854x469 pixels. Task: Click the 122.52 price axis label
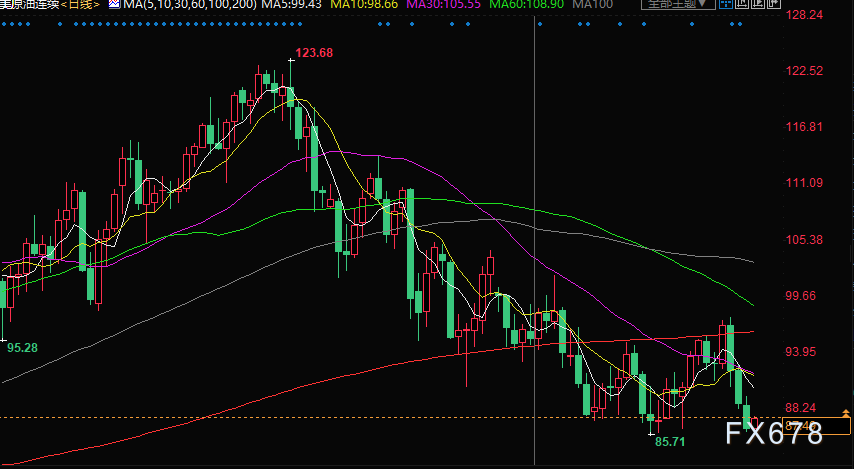point(804,71)
